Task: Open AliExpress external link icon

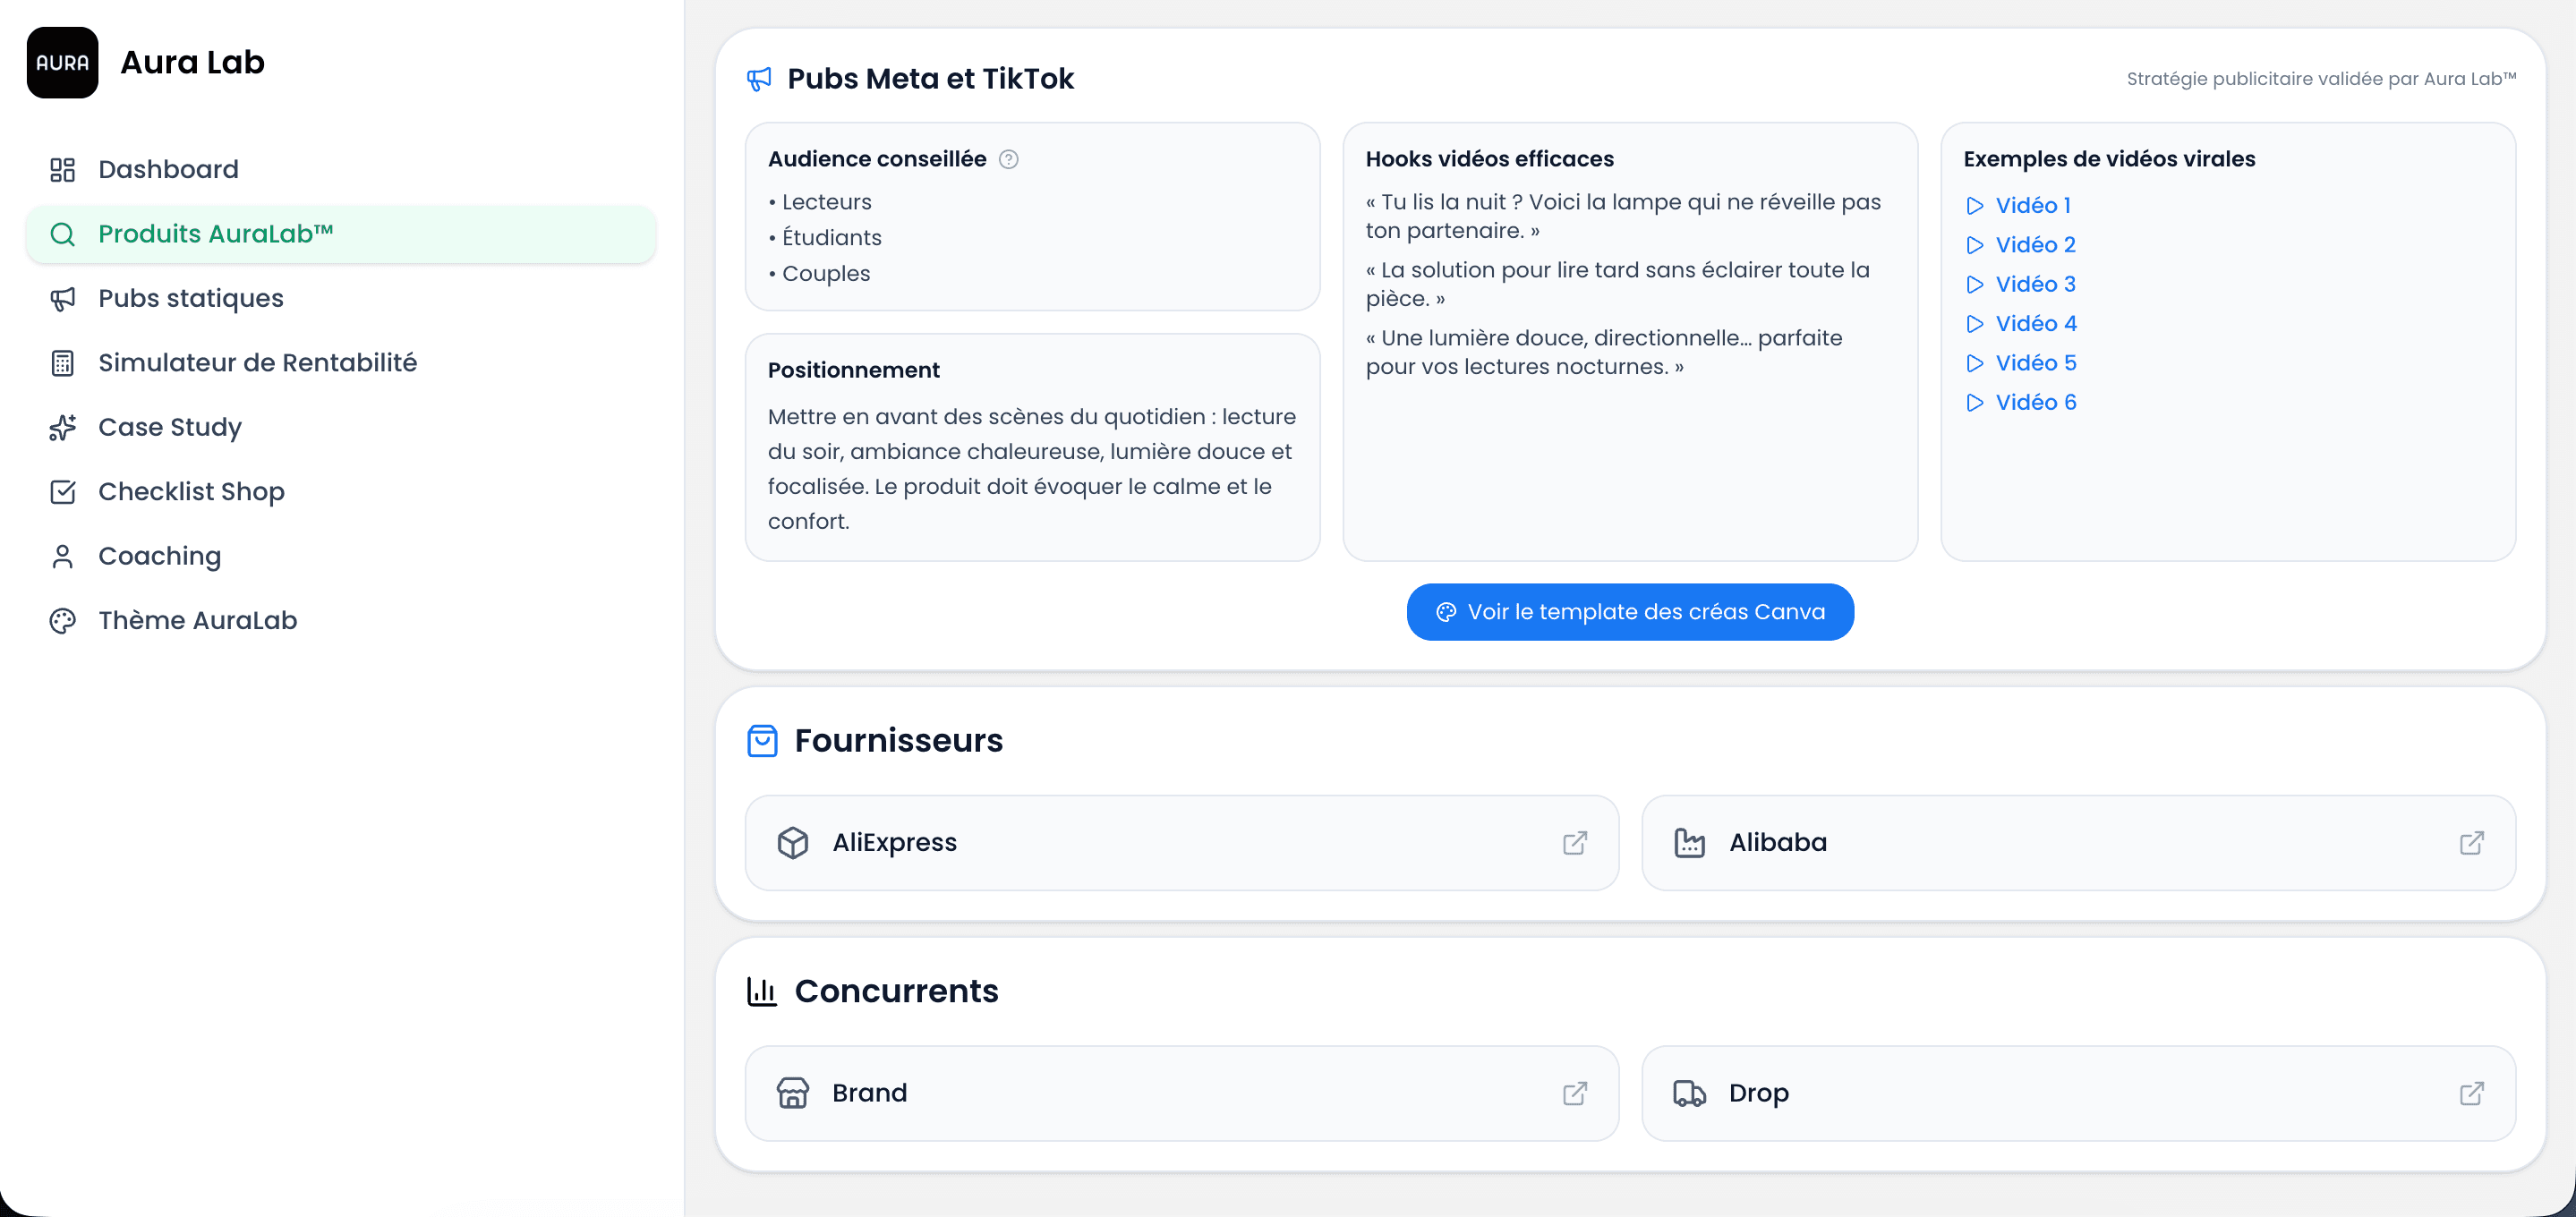Action: (1574, 843)
